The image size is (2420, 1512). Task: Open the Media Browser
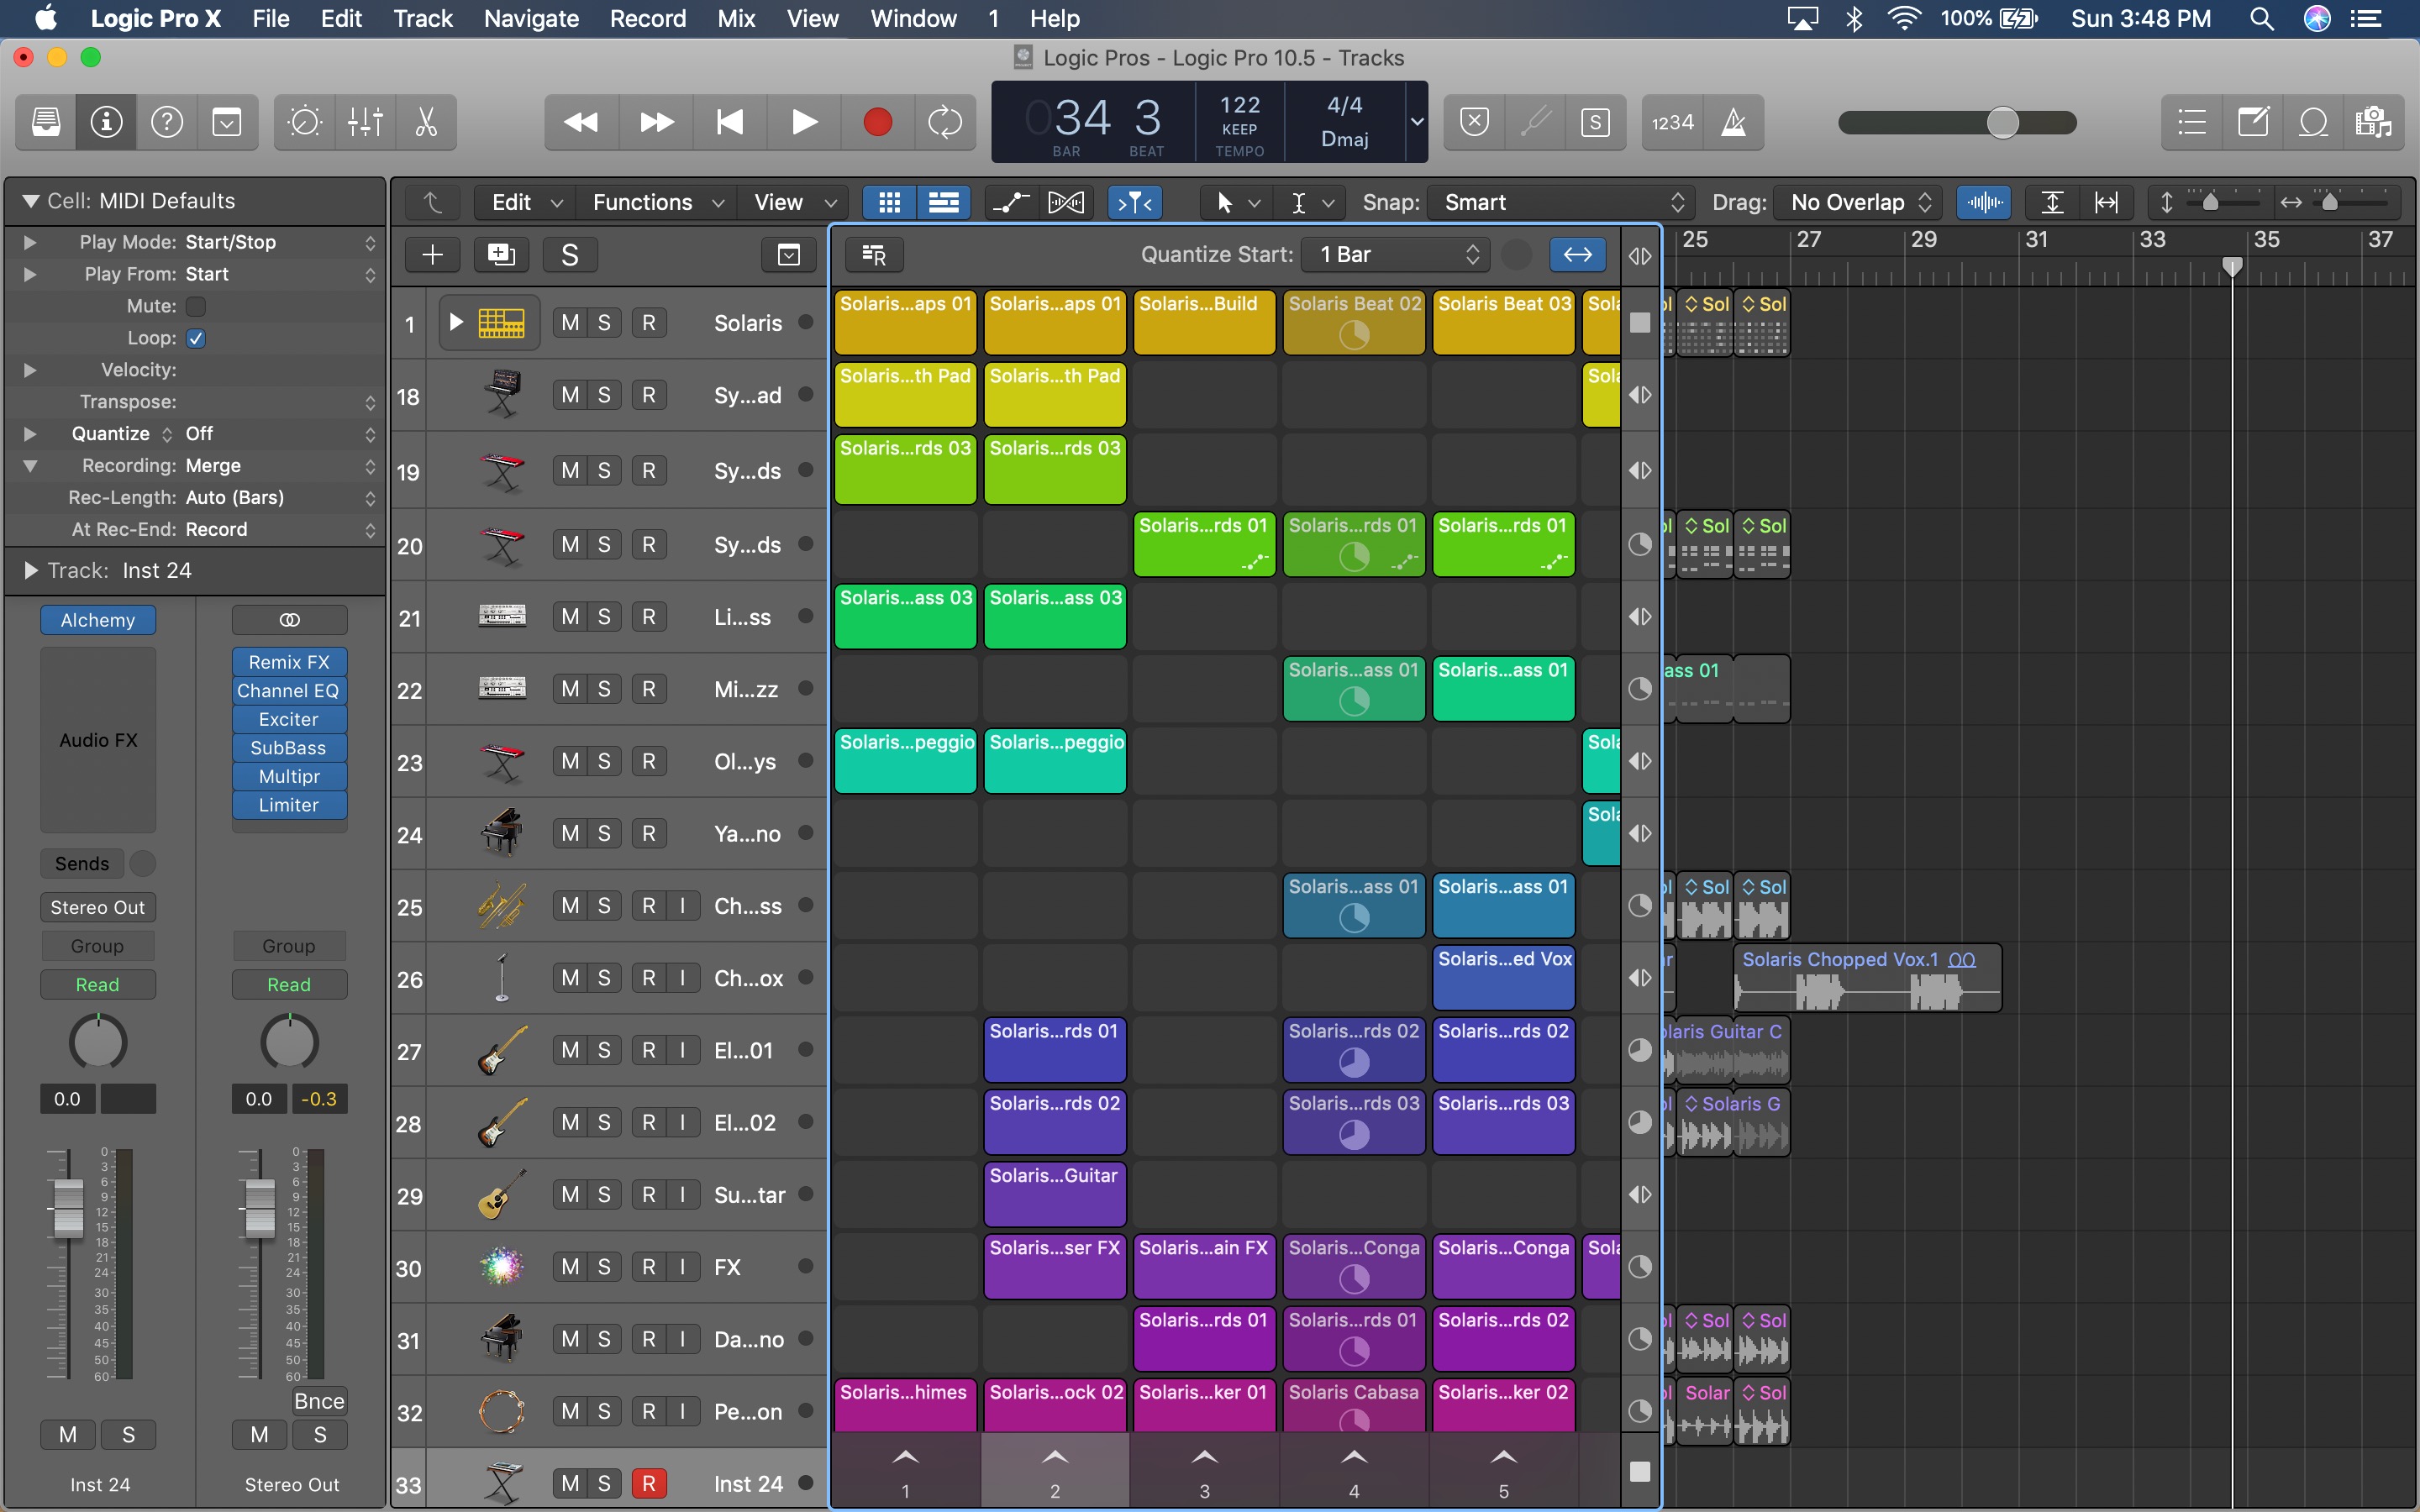click(2374, 122)
